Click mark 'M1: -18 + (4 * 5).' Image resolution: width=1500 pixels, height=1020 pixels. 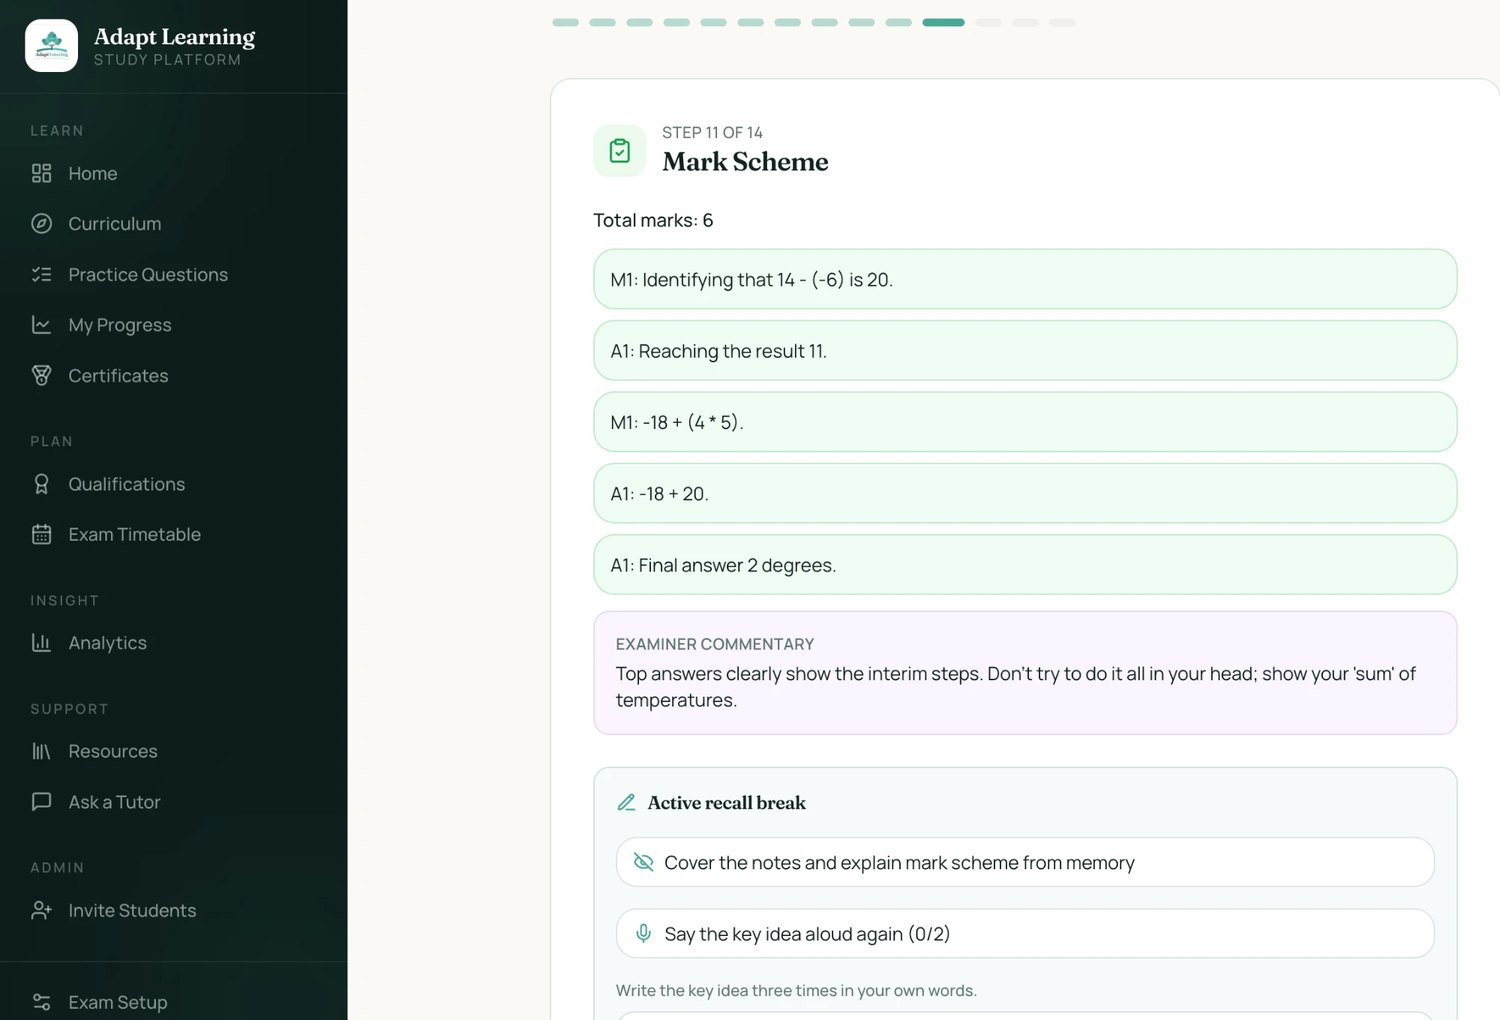click(x=1025, y=422)
